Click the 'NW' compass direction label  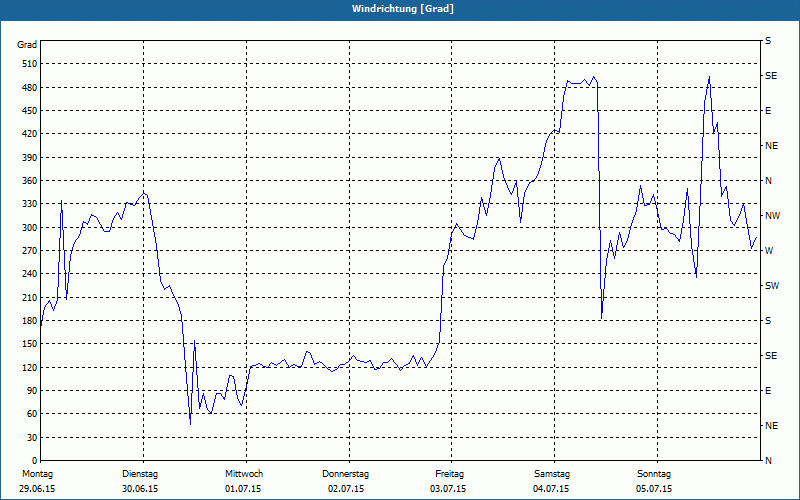772,216
